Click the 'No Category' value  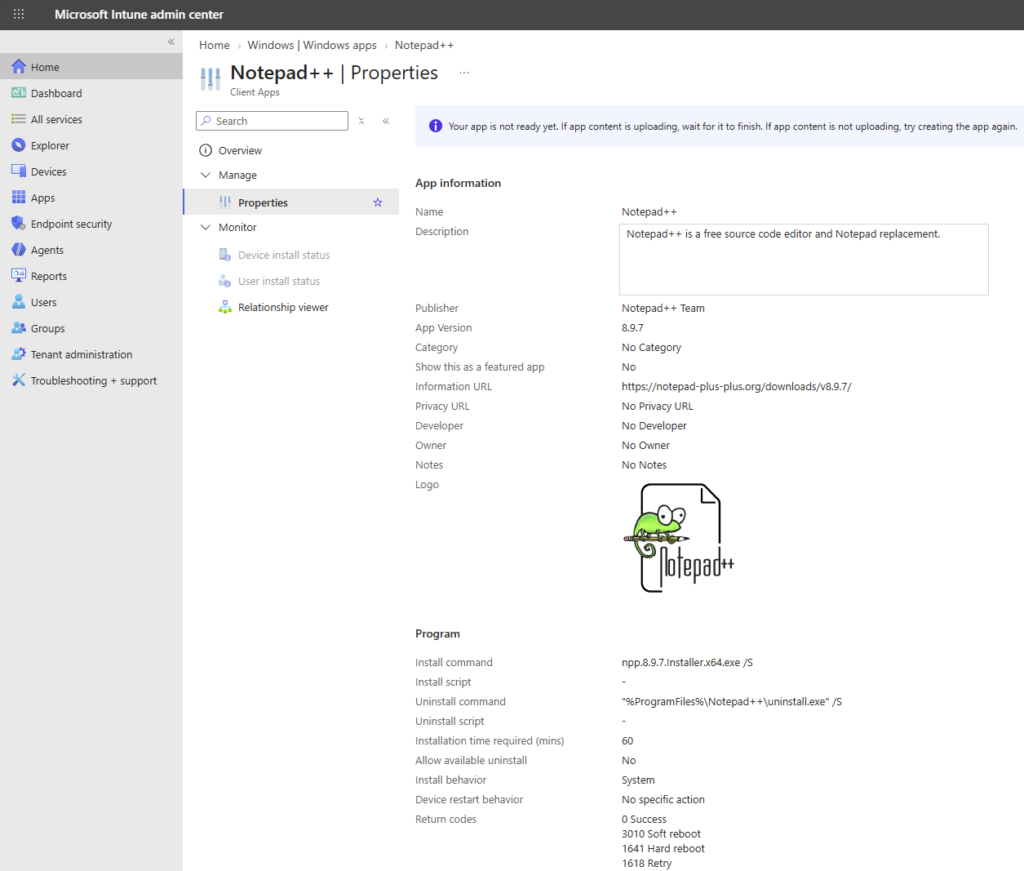(x=651, y=347)
